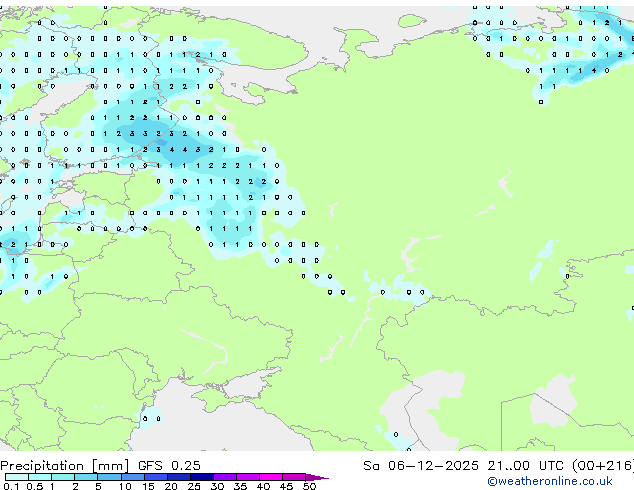The width and height of the screenshot is (634, 490).
Task: Click the legend label '25'
Action: pyautogui.click(x=194, y=486)
